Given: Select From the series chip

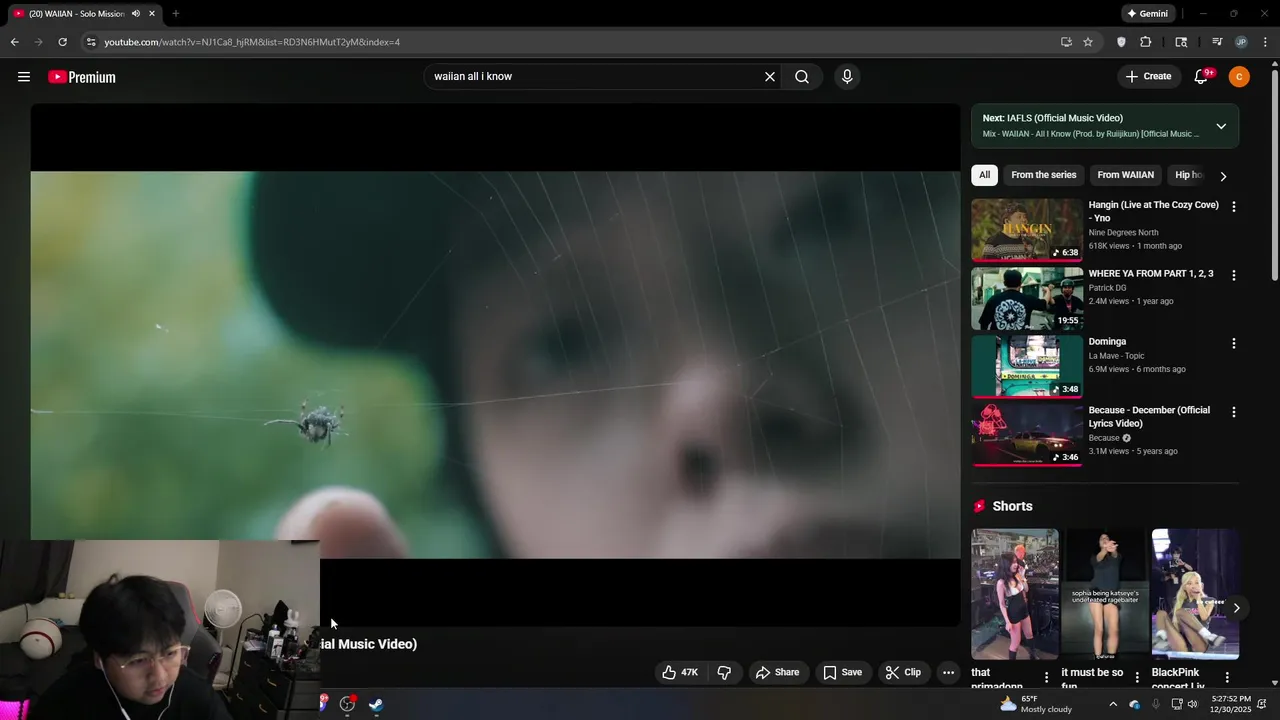Looking at the screenshot, I should (x=1043, y=175).
